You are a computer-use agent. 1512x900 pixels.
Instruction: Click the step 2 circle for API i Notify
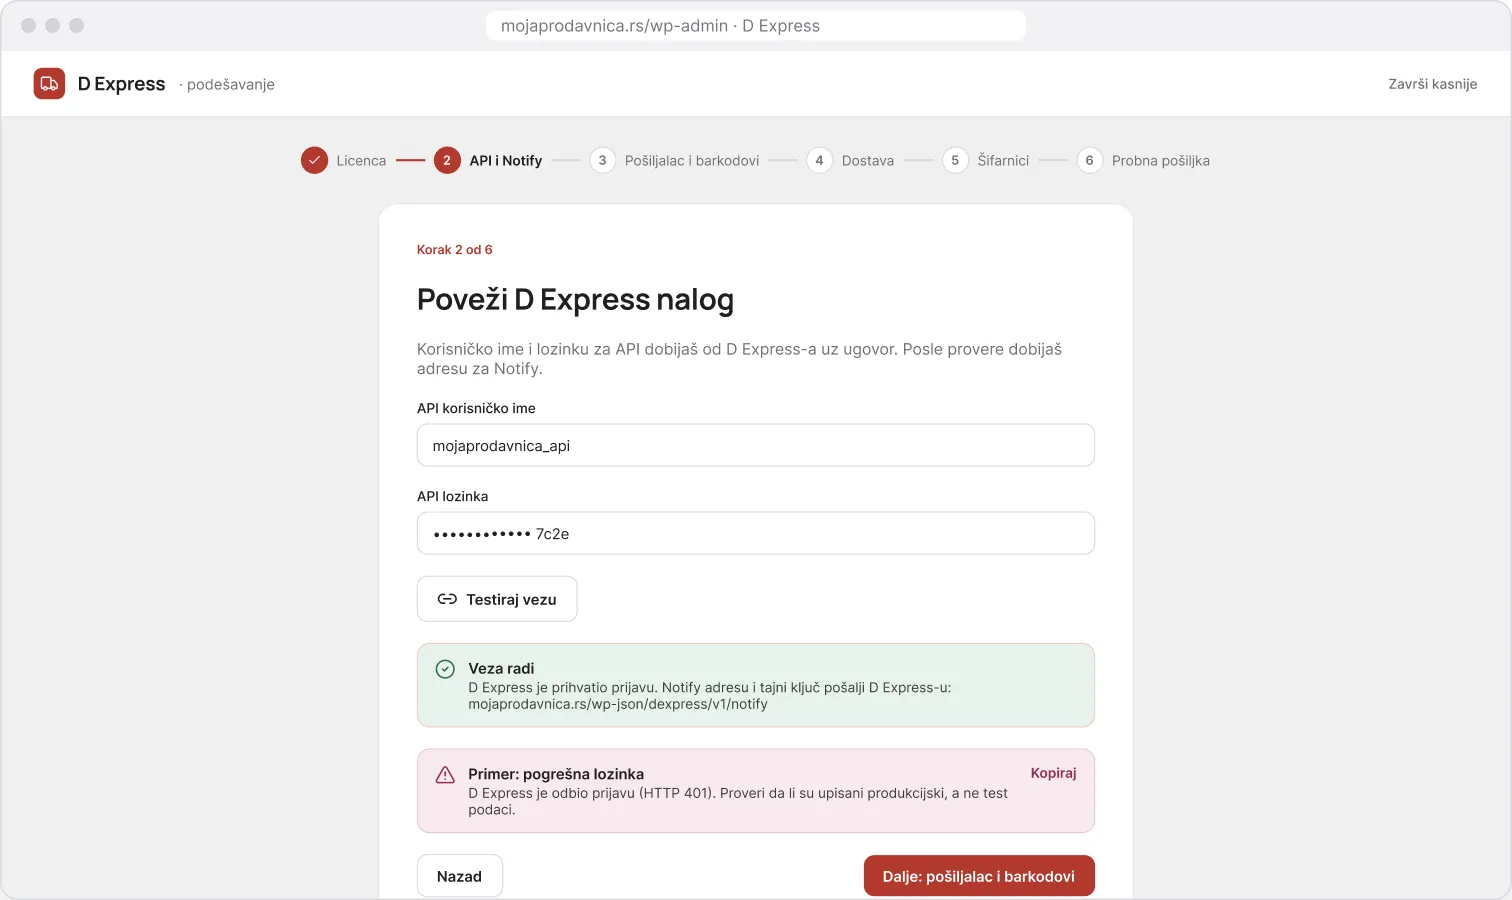447,160
